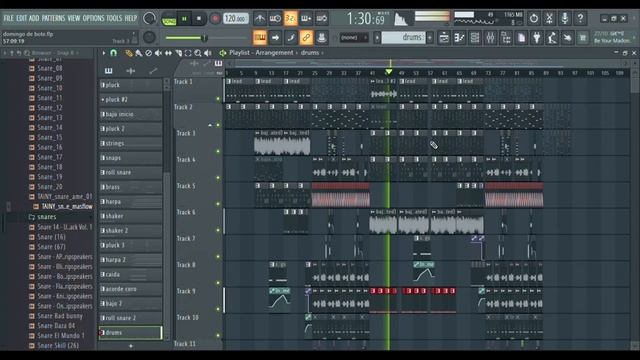Viewport: 640px width, 360px height.
Task: Arm the record button
Action: (215, 19)
